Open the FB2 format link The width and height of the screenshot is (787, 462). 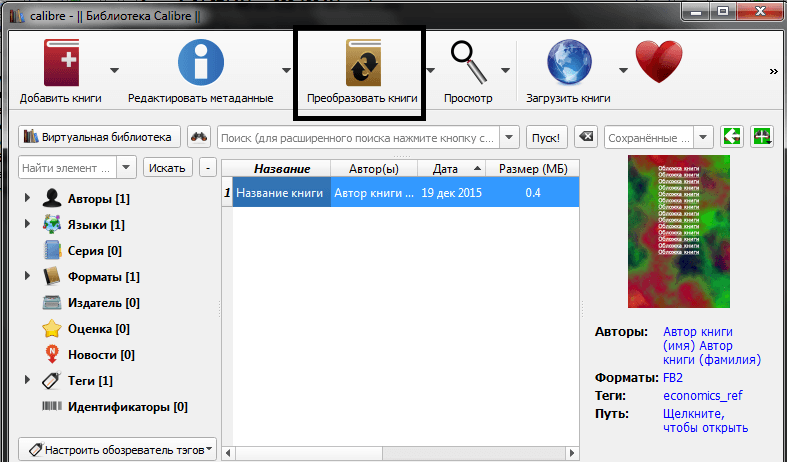click(x=673, y=378)
